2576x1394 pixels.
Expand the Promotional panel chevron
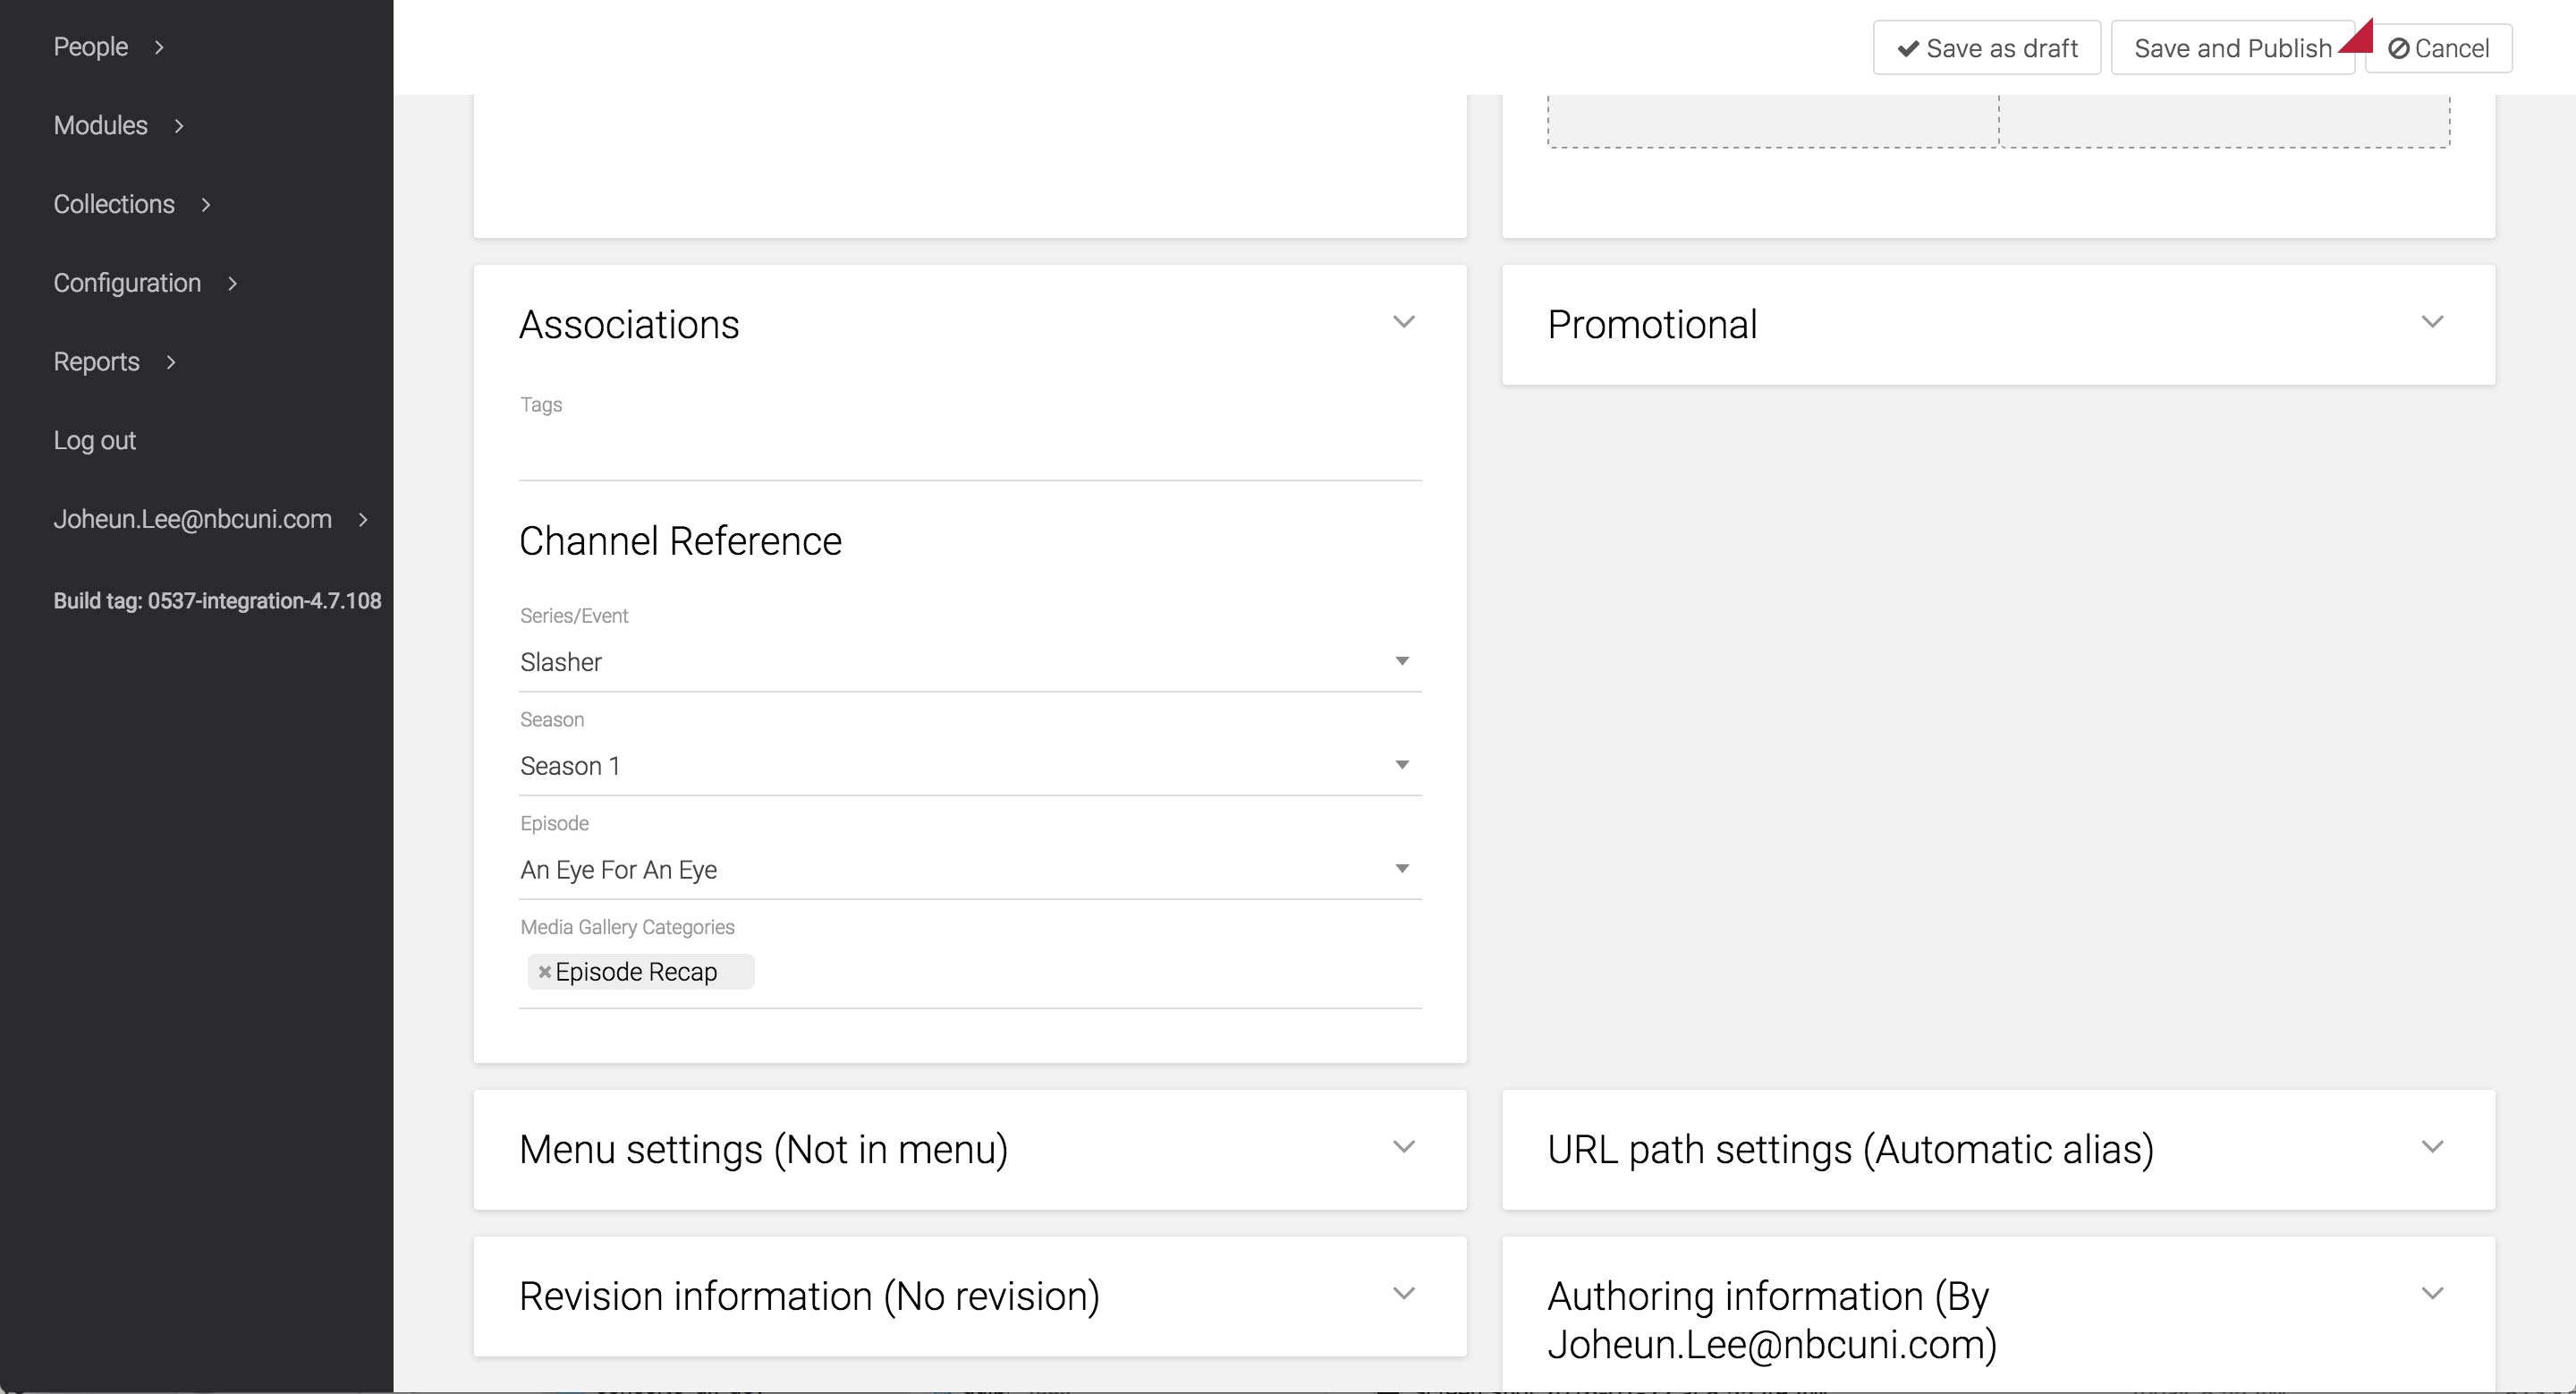[2432, 322]
